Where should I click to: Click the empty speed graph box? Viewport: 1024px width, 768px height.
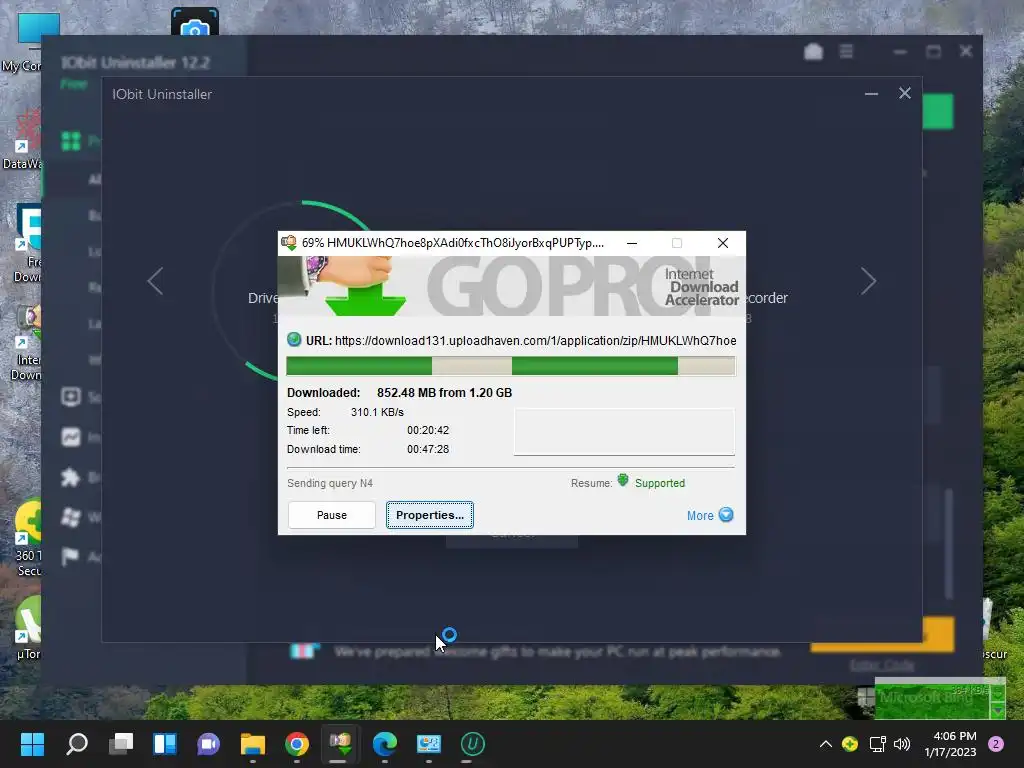(624, 432)
